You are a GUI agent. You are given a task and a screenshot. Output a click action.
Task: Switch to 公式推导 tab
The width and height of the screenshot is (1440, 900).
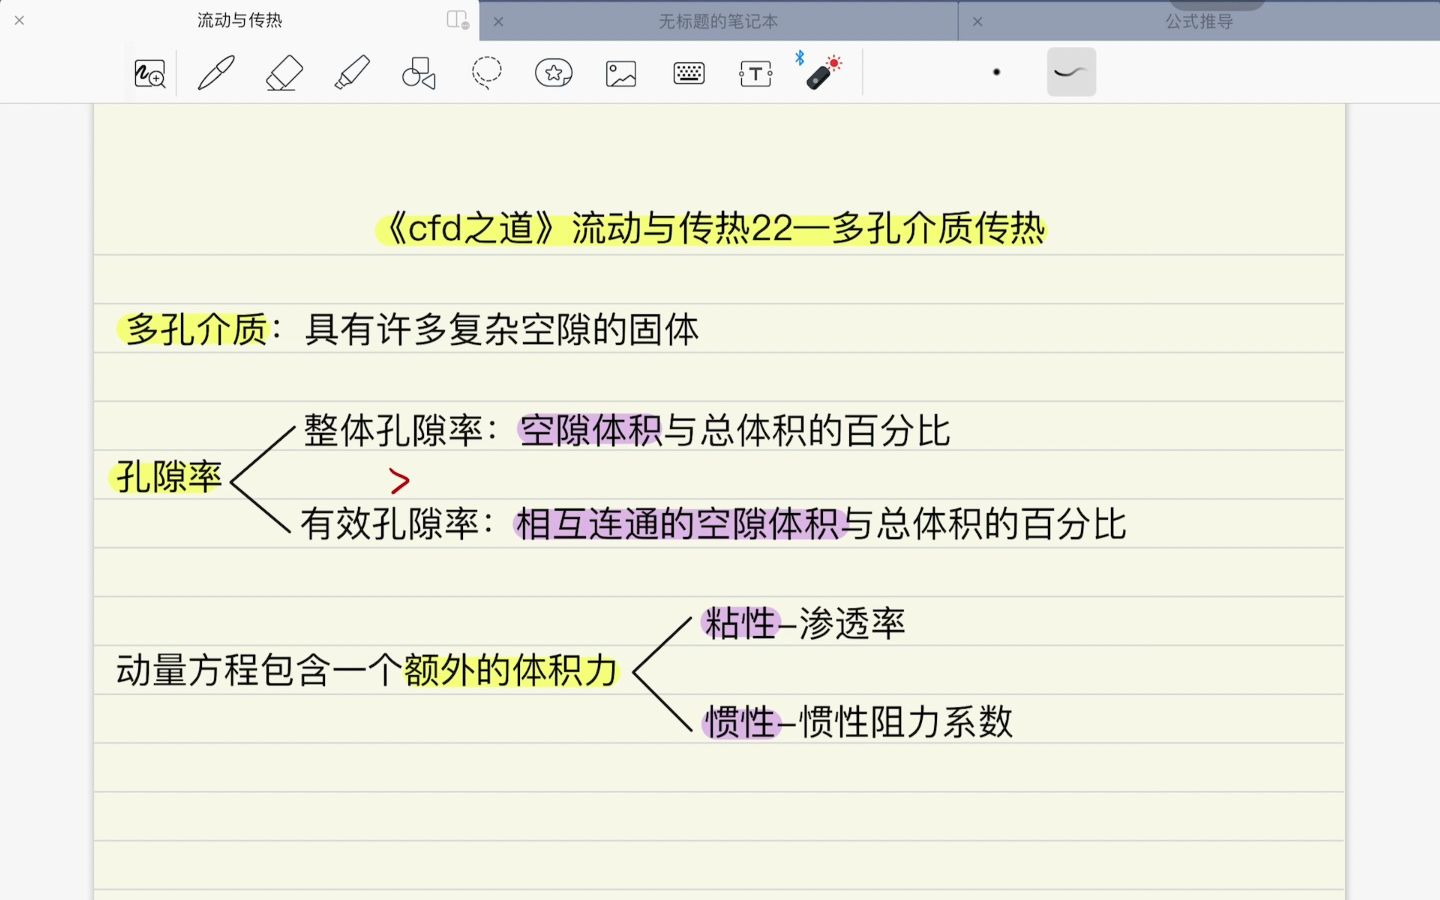point(1199,21)
